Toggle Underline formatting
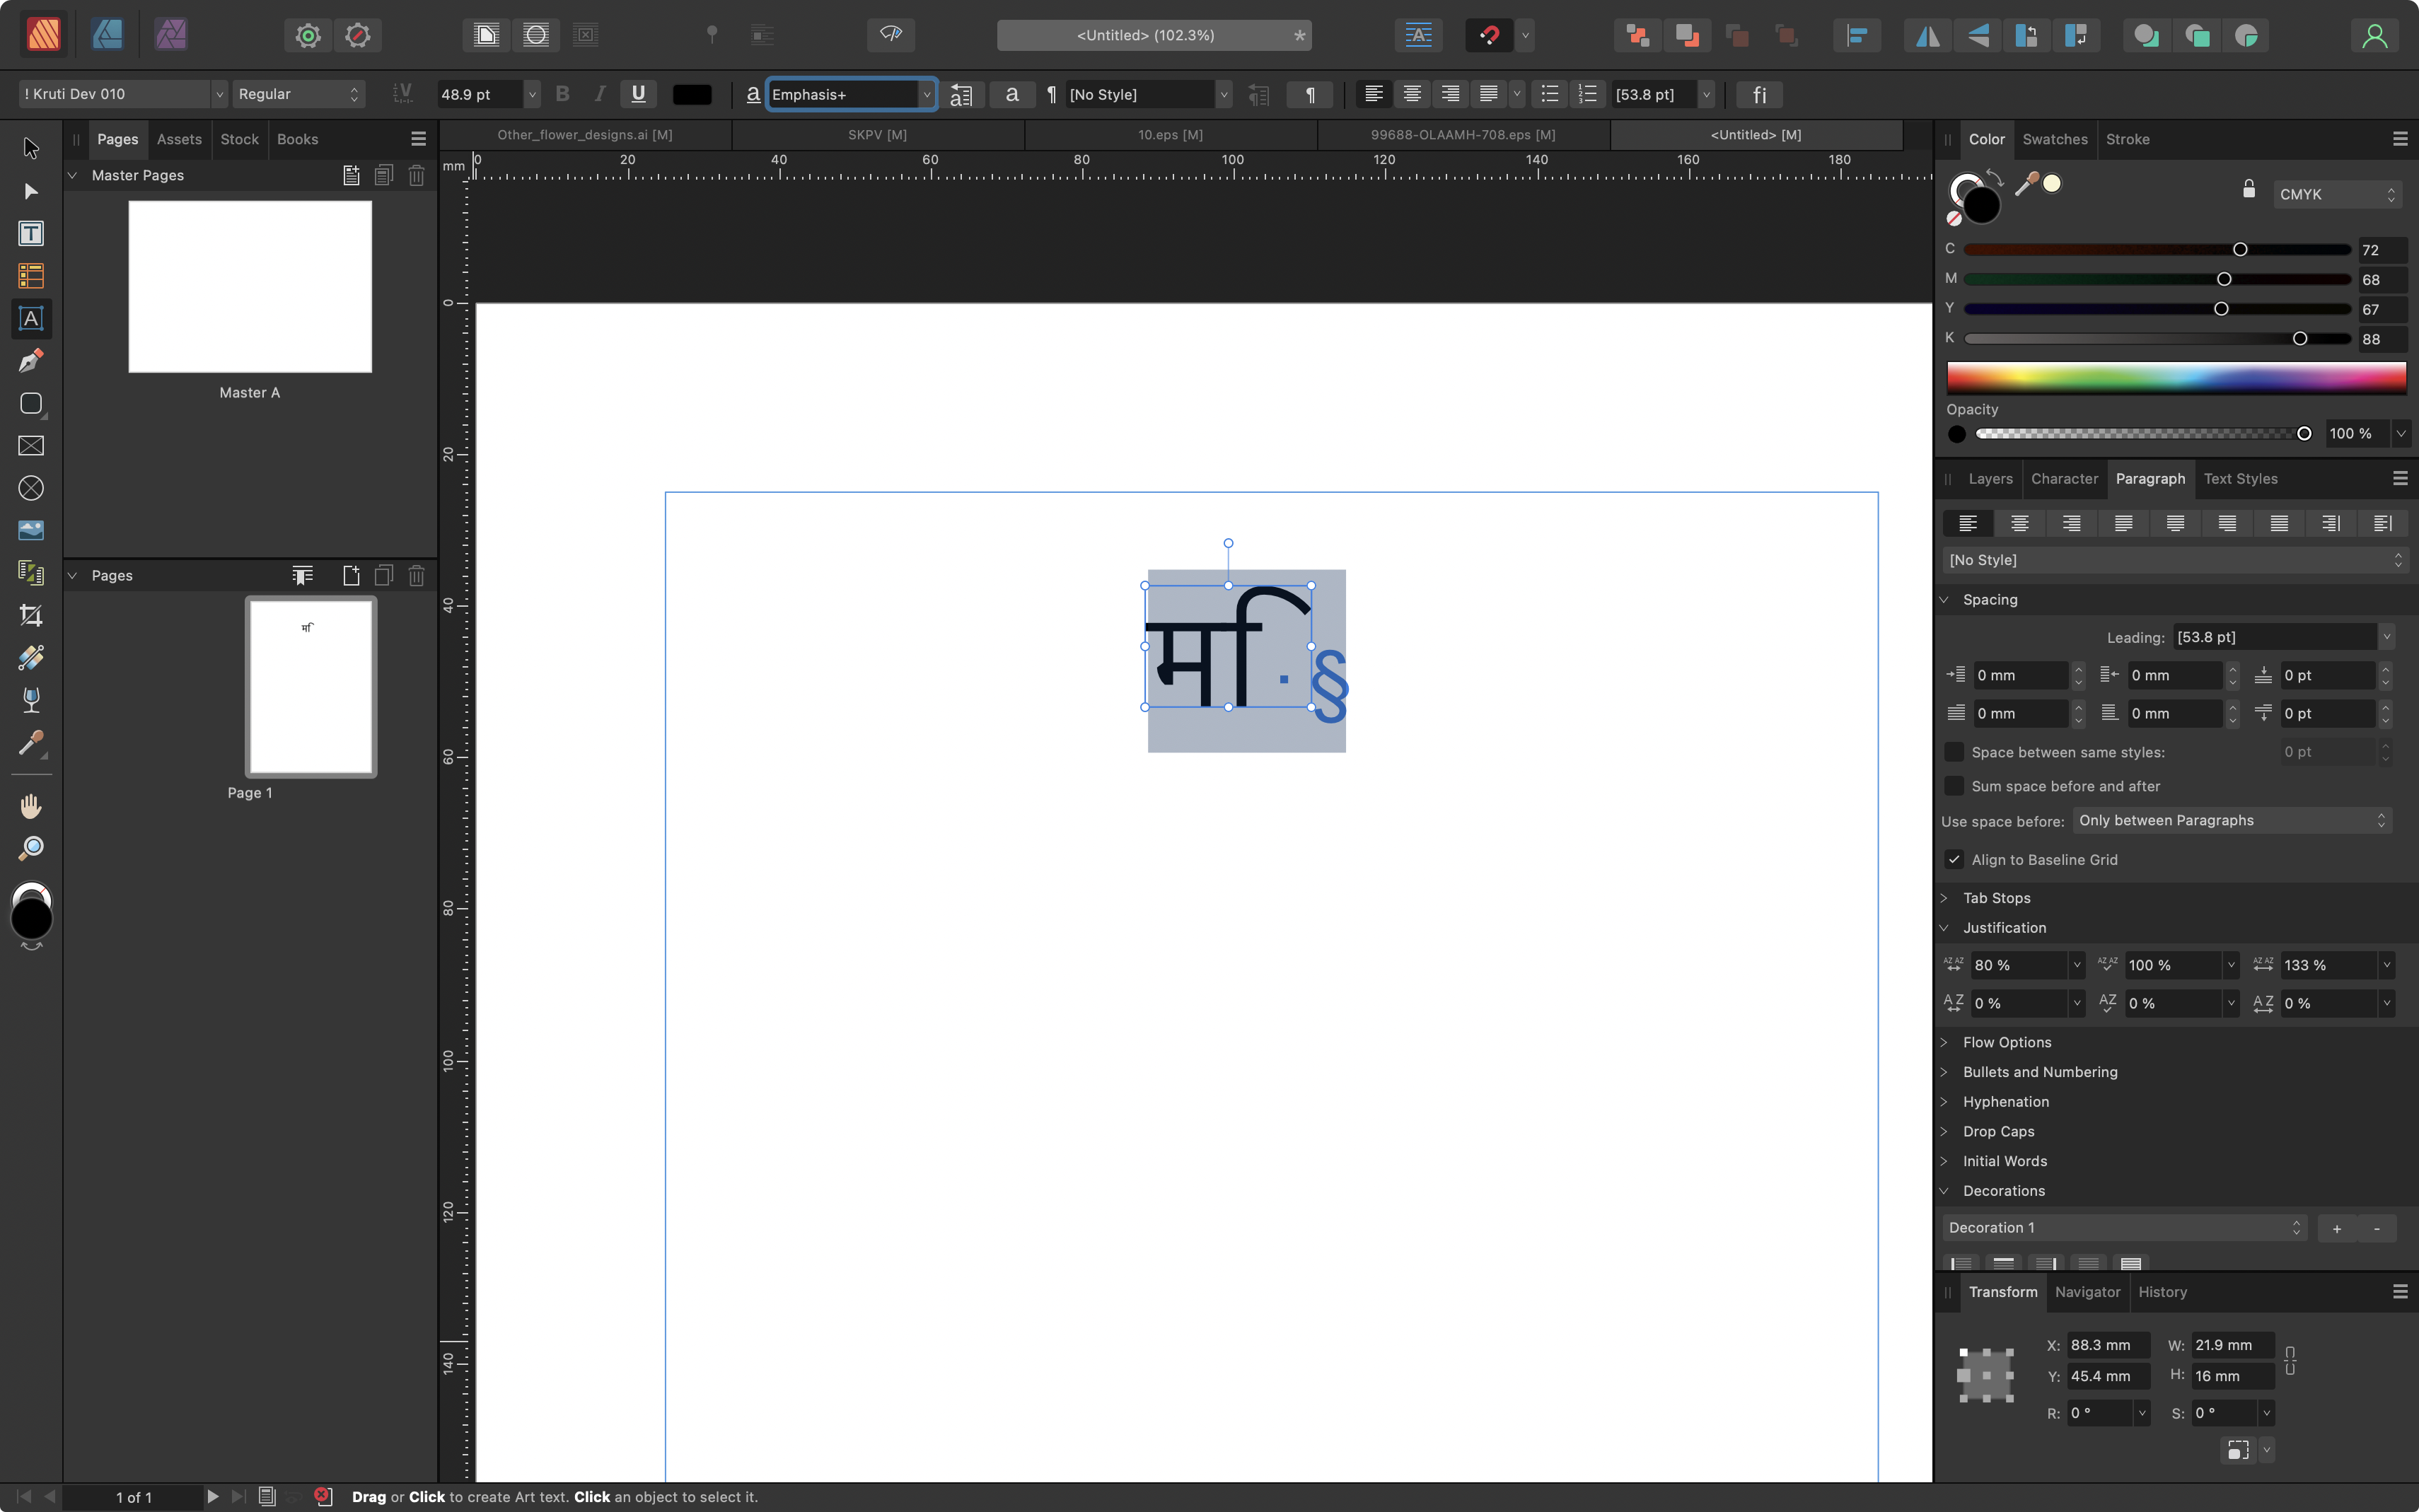 click(638, 94)
